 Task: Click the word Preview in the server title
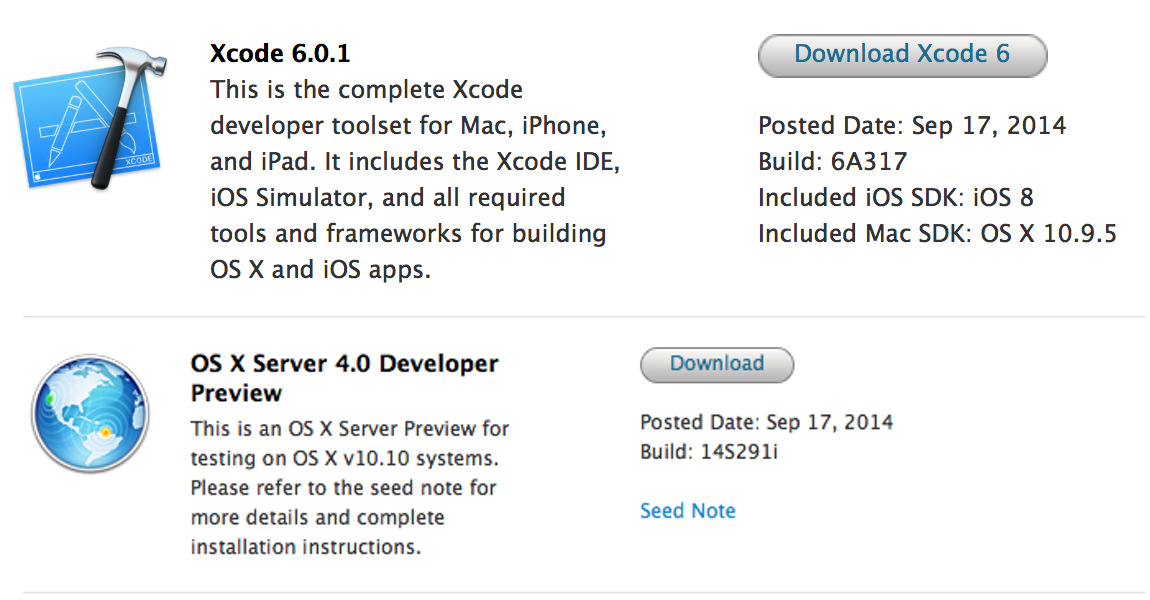point(236,393)
